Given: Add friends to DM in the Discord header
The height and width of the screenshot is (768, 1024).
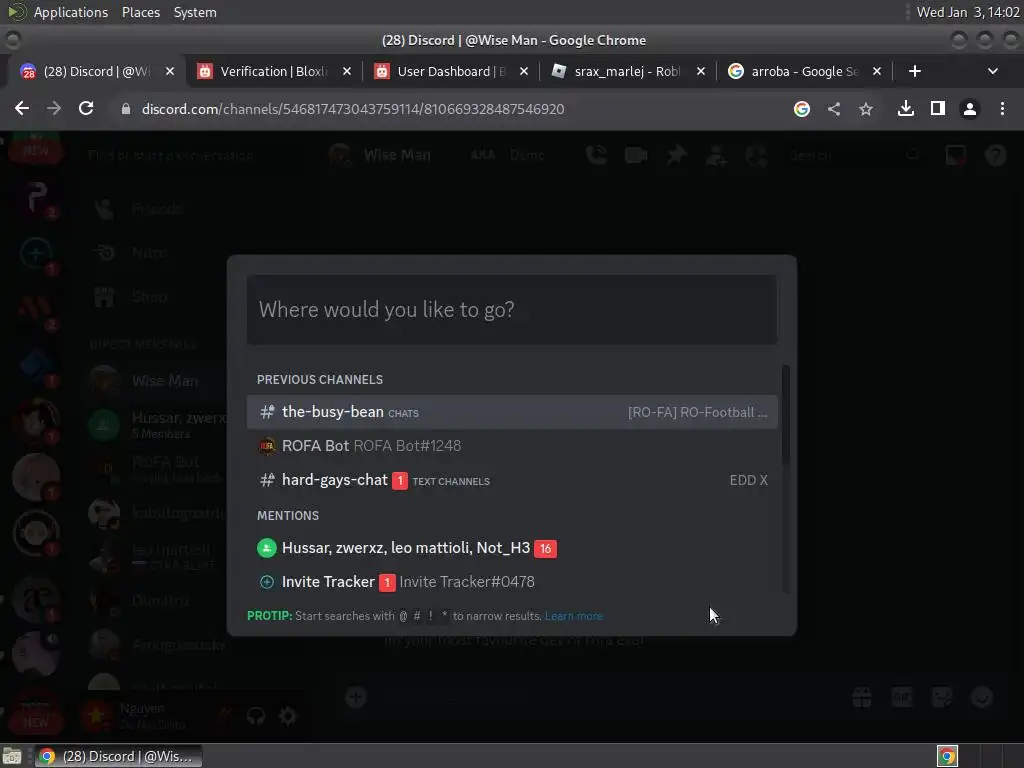Looking at the screenshot, I should 716,155.
